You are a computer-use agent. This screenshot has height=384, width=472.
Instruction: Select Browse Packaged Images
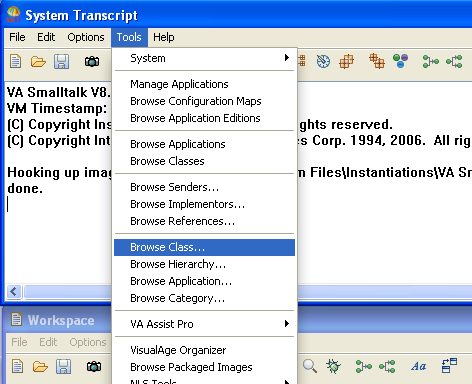pyautogui.click(x=204, y=367)
